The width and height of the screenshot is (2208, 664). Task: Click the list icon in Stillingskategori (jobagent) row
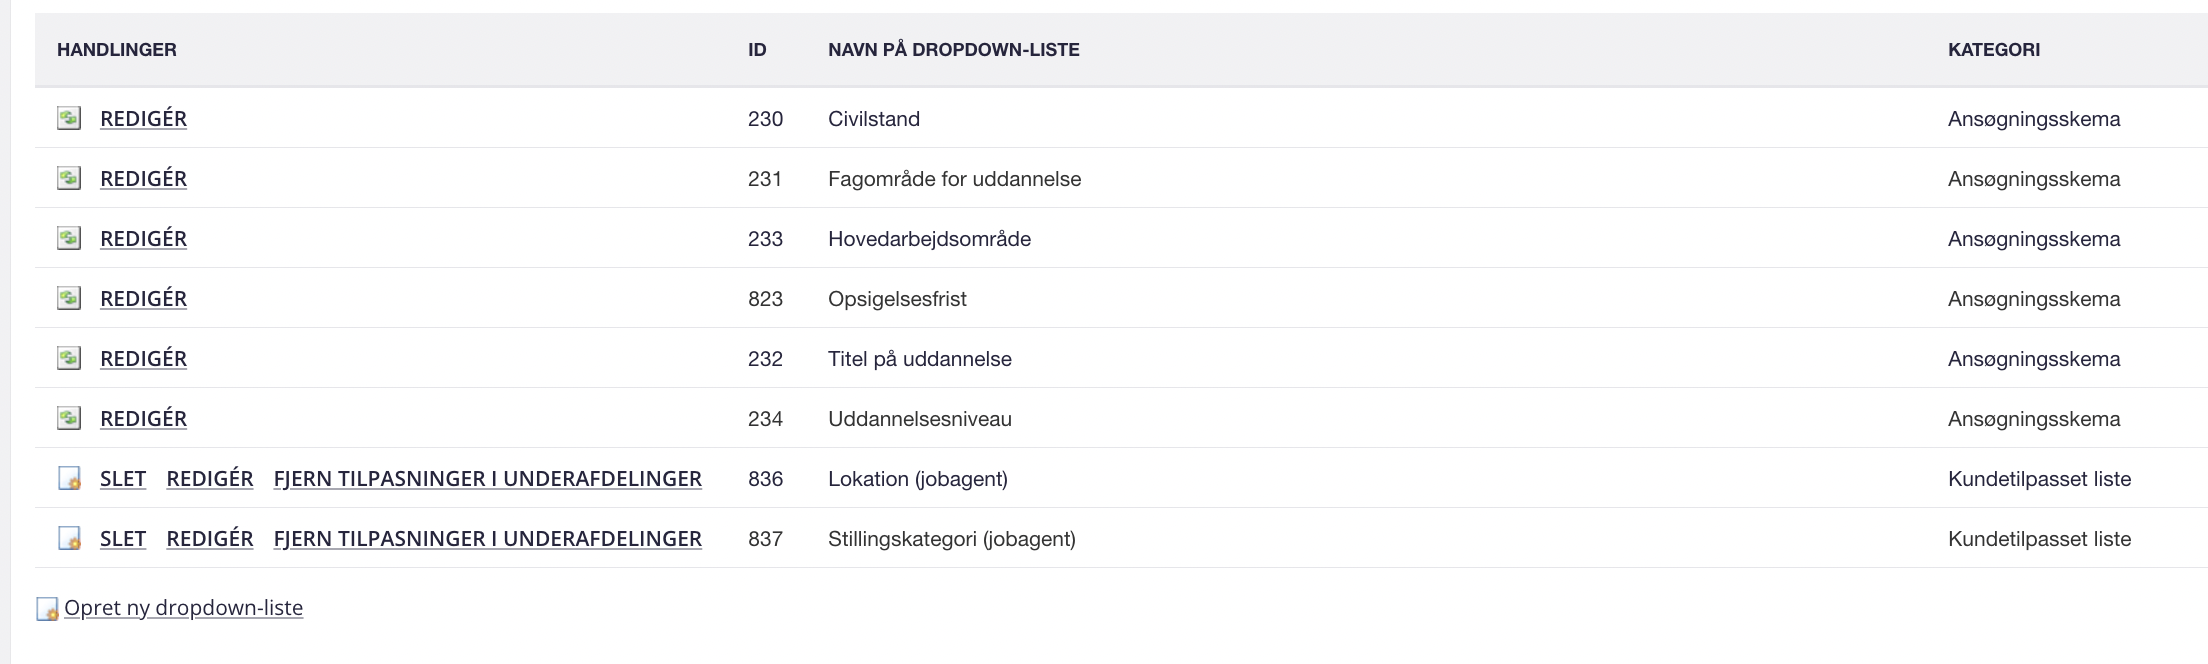coord(68,538)
